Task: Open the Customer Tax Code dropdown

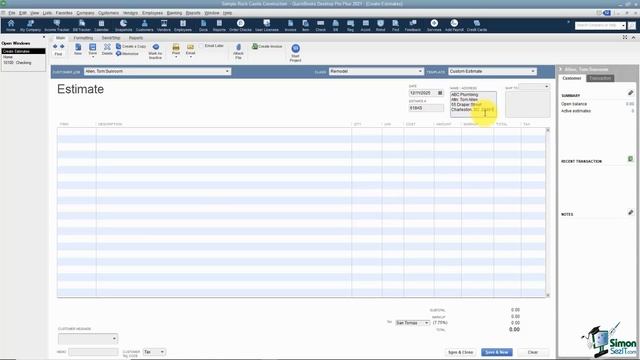Action: coord(162,352)
